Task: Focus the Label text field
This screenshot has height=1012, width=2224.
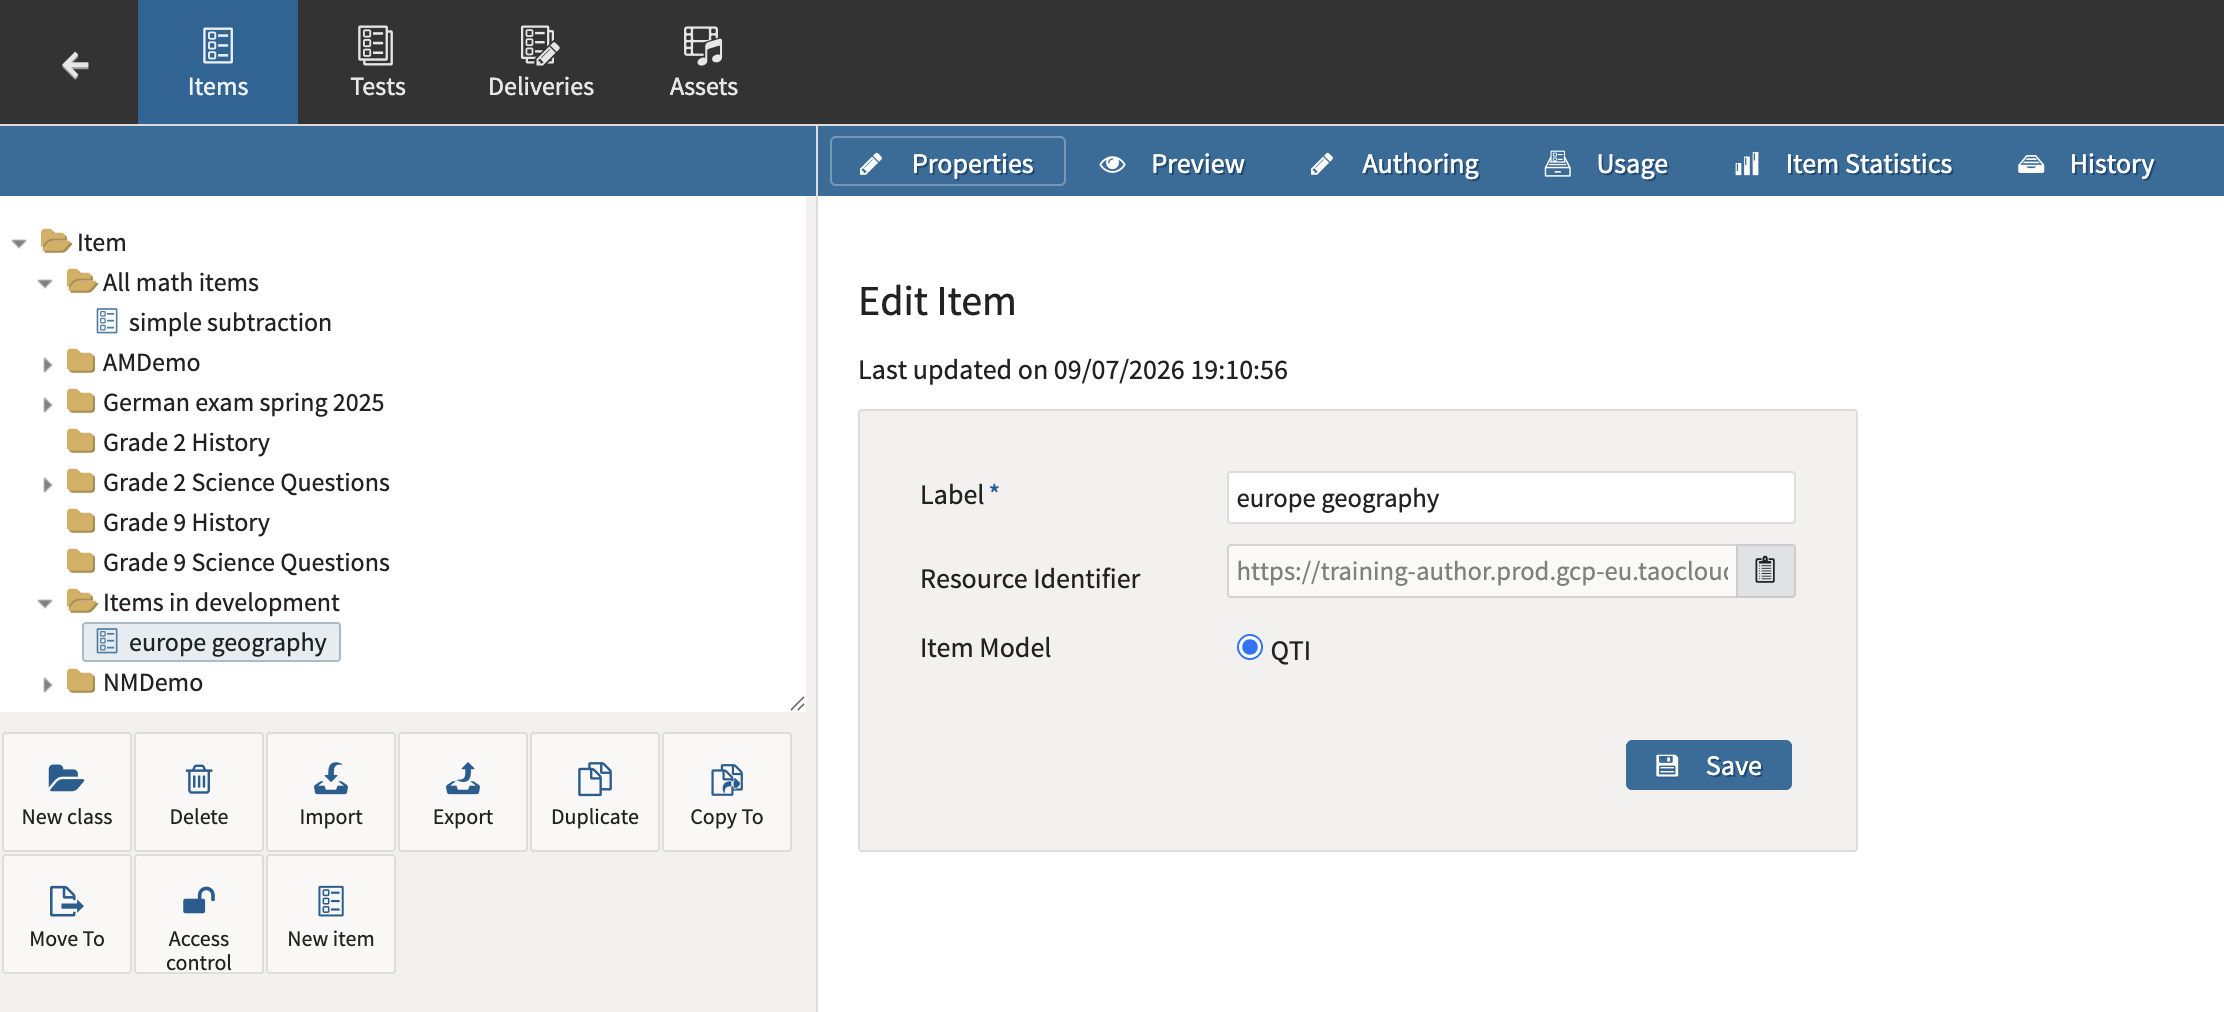Action: click(x=1511, y=497)
